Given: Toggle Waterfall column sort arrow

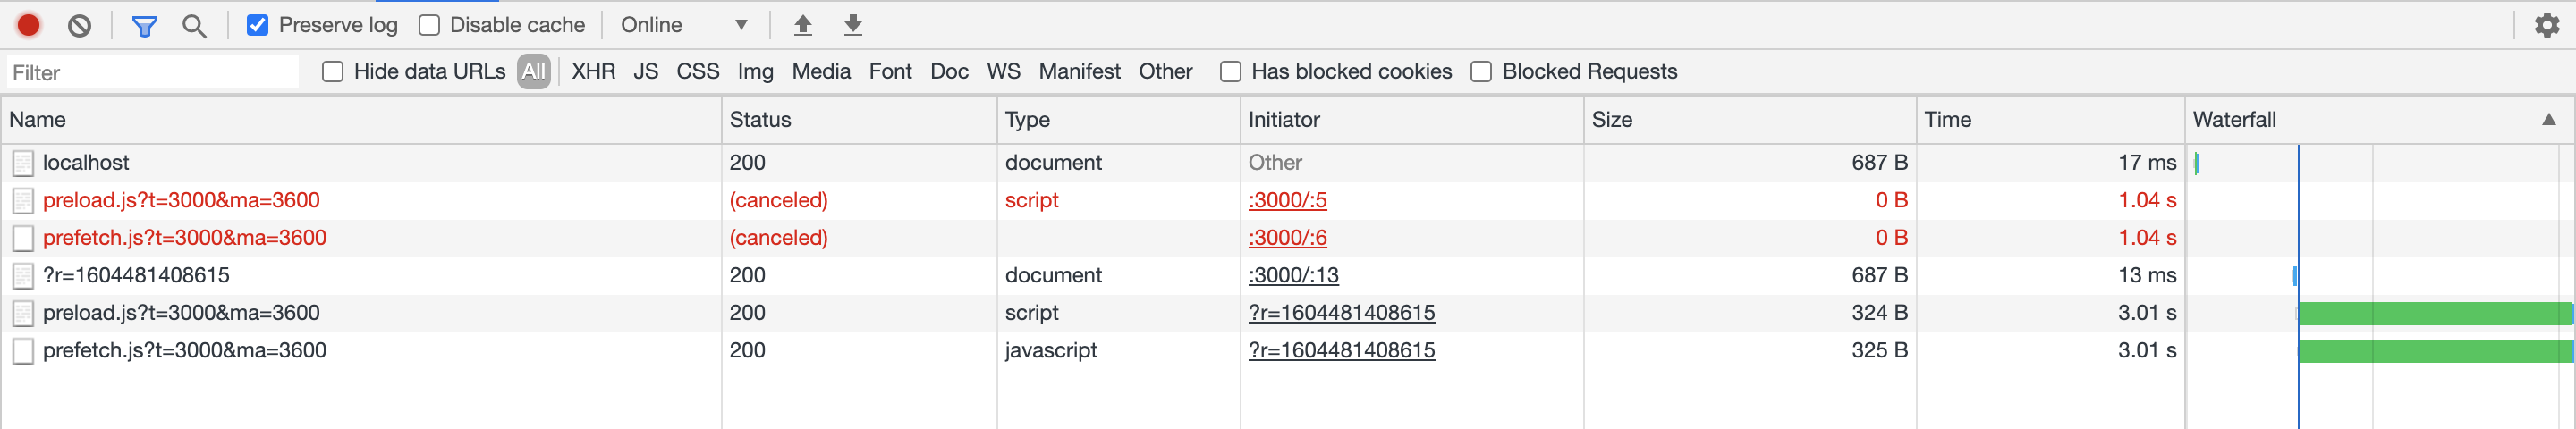Looking at the screenshot, I should point(2549,120).
